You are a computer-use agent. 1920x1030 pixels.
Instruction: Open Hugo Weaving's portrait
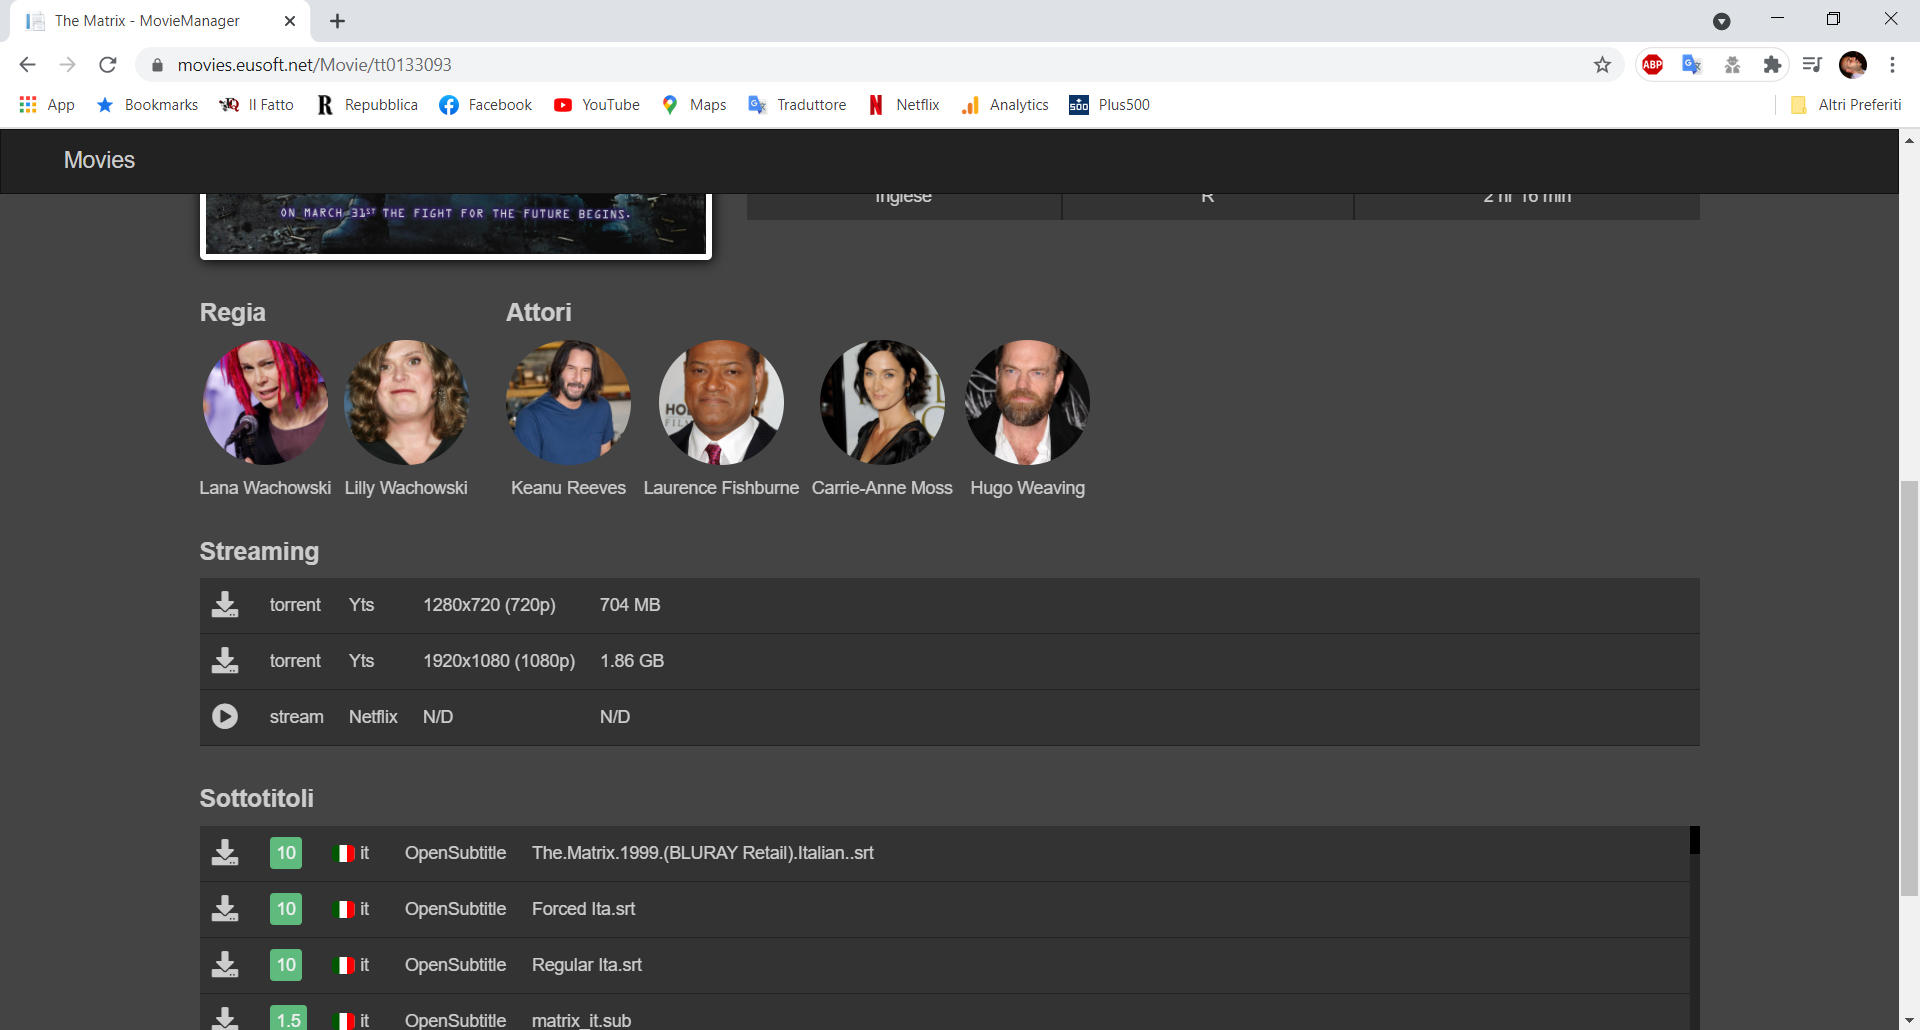[x=1027, y=402]
